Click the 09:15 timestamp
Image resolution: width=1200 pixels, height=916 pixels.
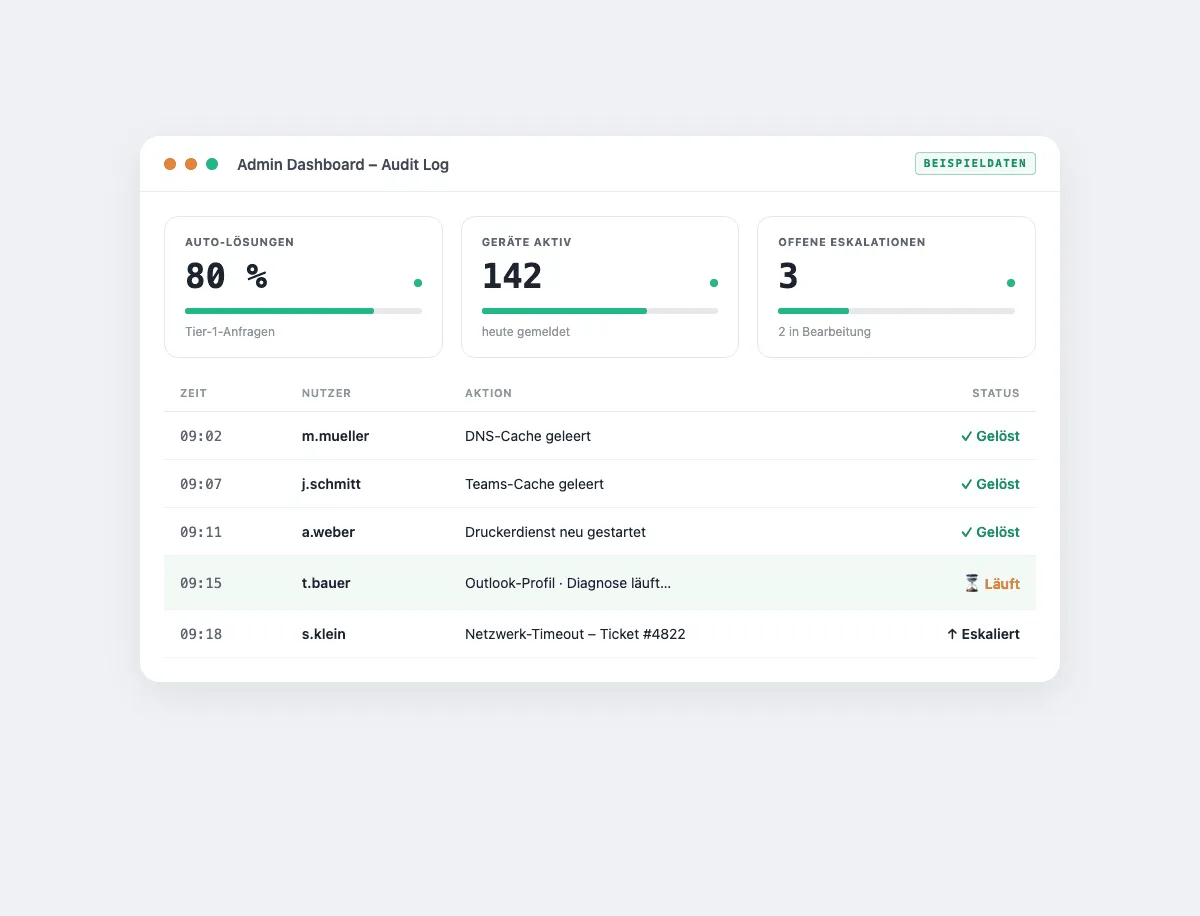[201, 583]
